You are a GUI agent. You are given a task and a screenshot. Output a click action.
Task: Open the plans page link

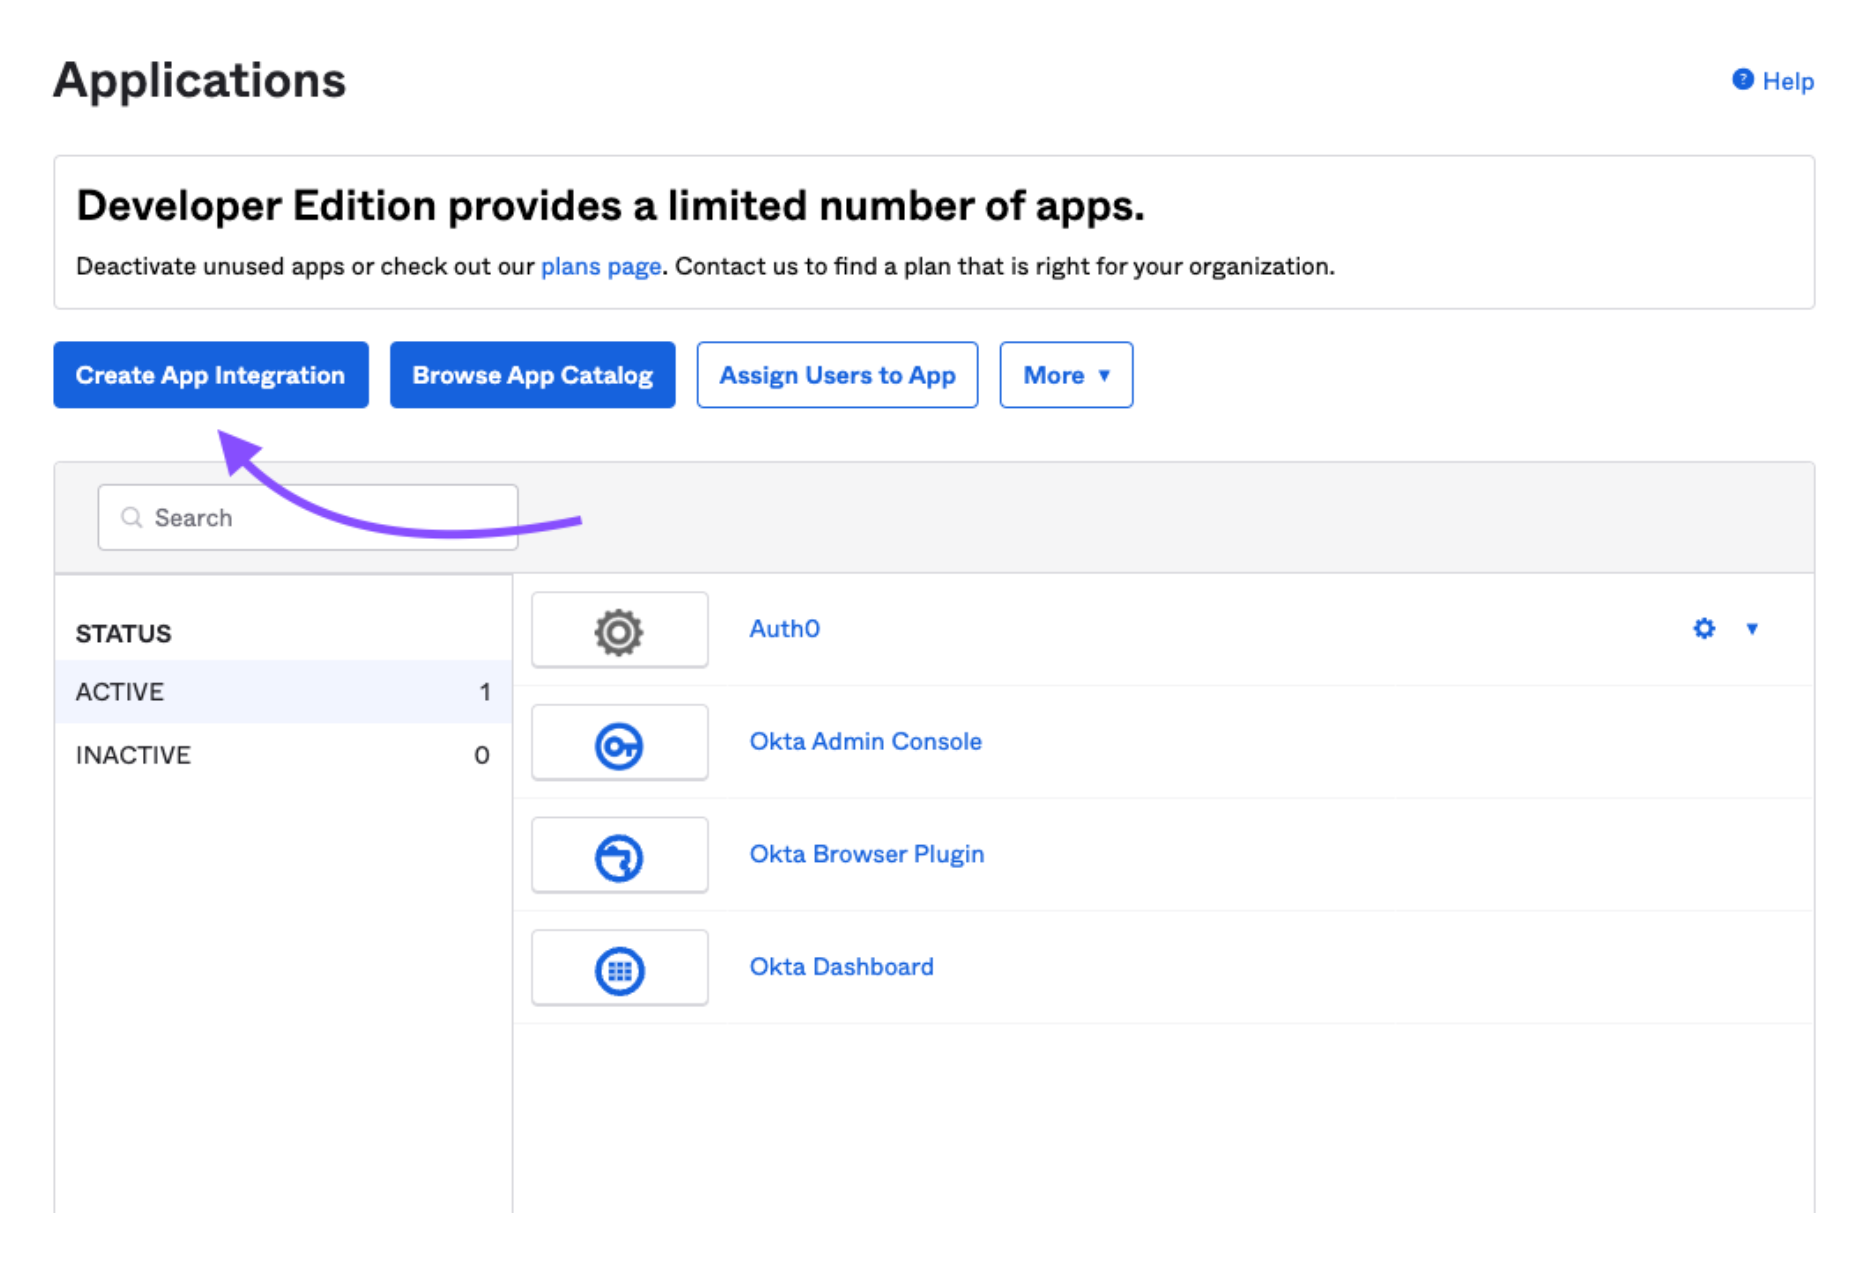(600, 266)
